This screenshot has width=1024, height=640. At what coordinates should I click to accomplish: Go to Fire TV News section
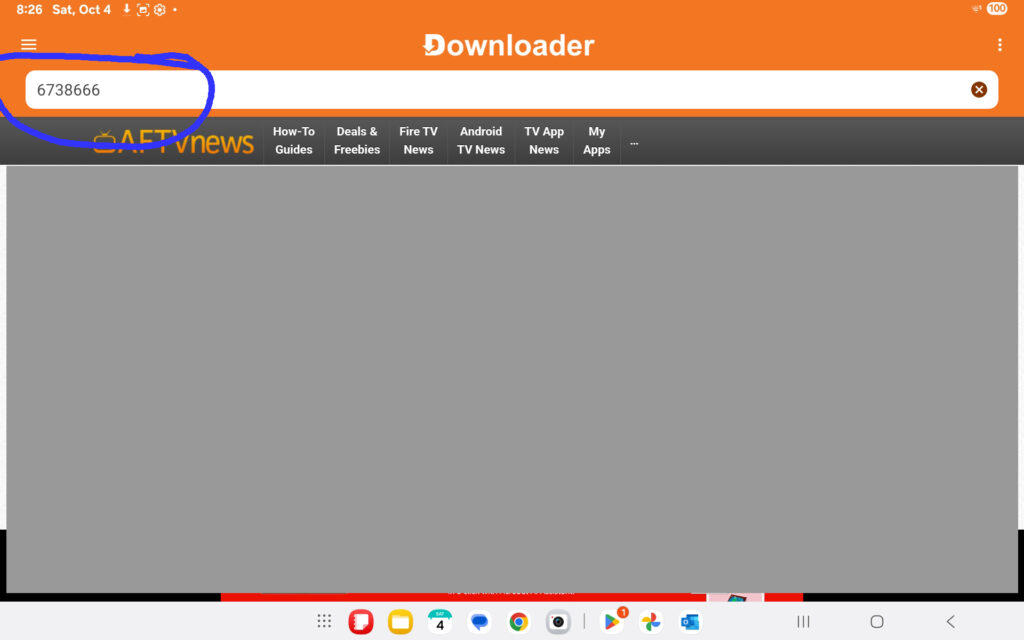(418, 141)
